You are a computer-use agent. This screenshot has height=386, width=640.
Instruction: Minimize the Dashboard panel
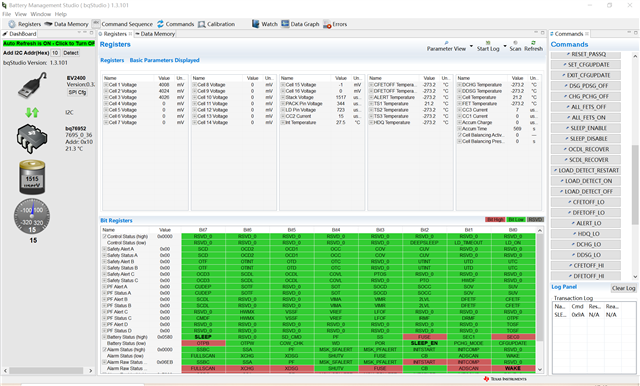coord(85,33)
